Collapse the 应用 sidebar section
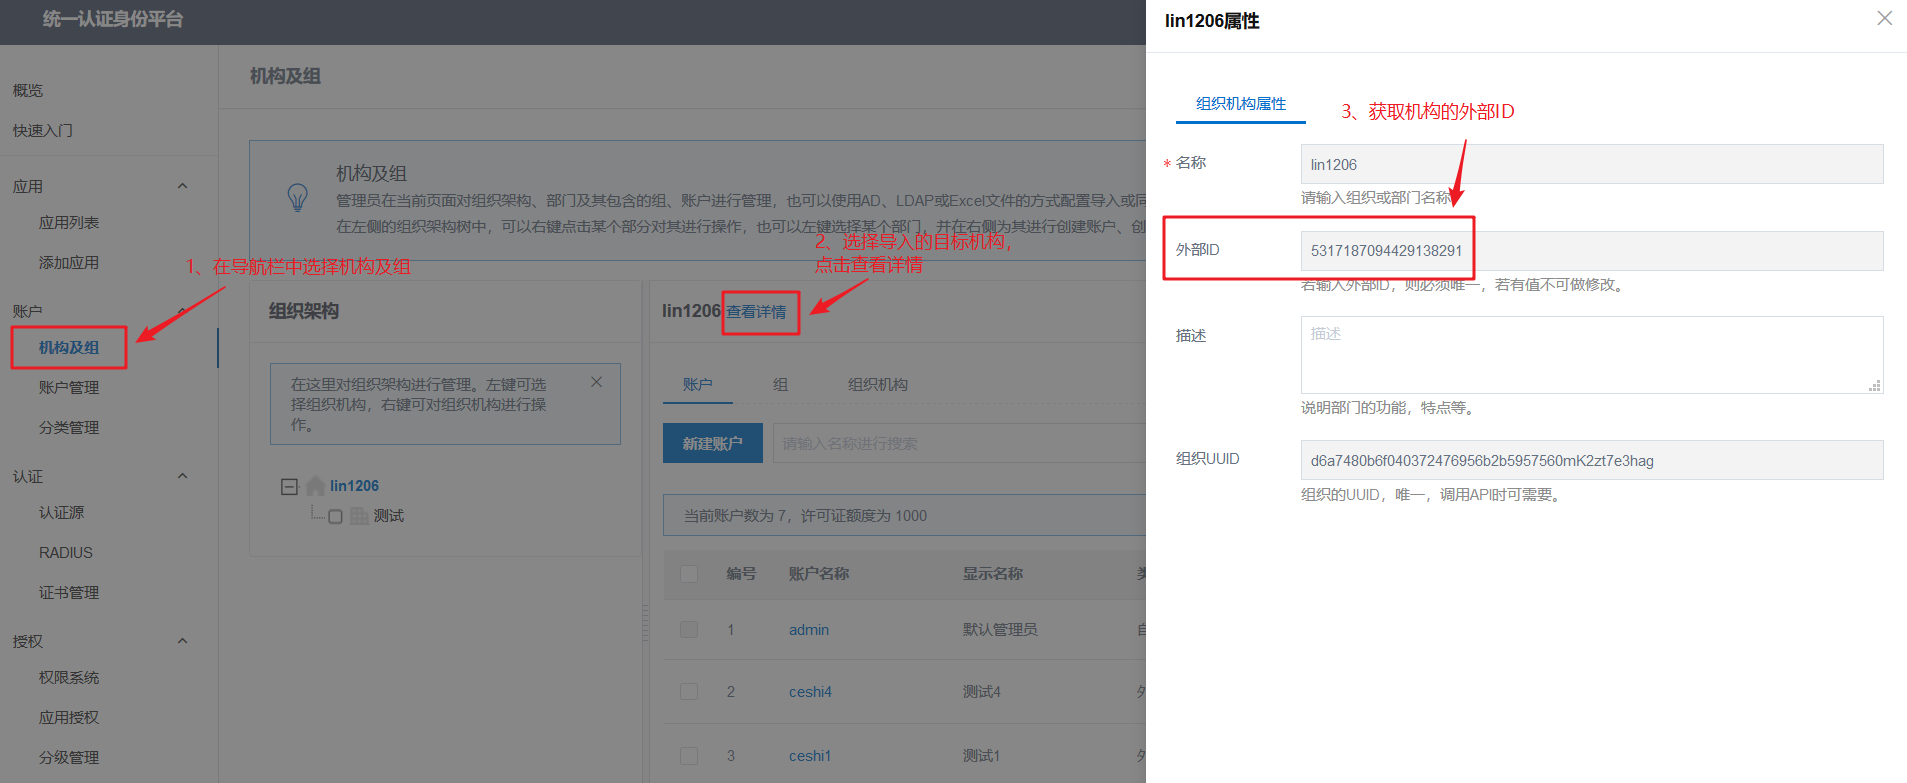This screenshot has height=783, width=1907. (x=182, y=186)
